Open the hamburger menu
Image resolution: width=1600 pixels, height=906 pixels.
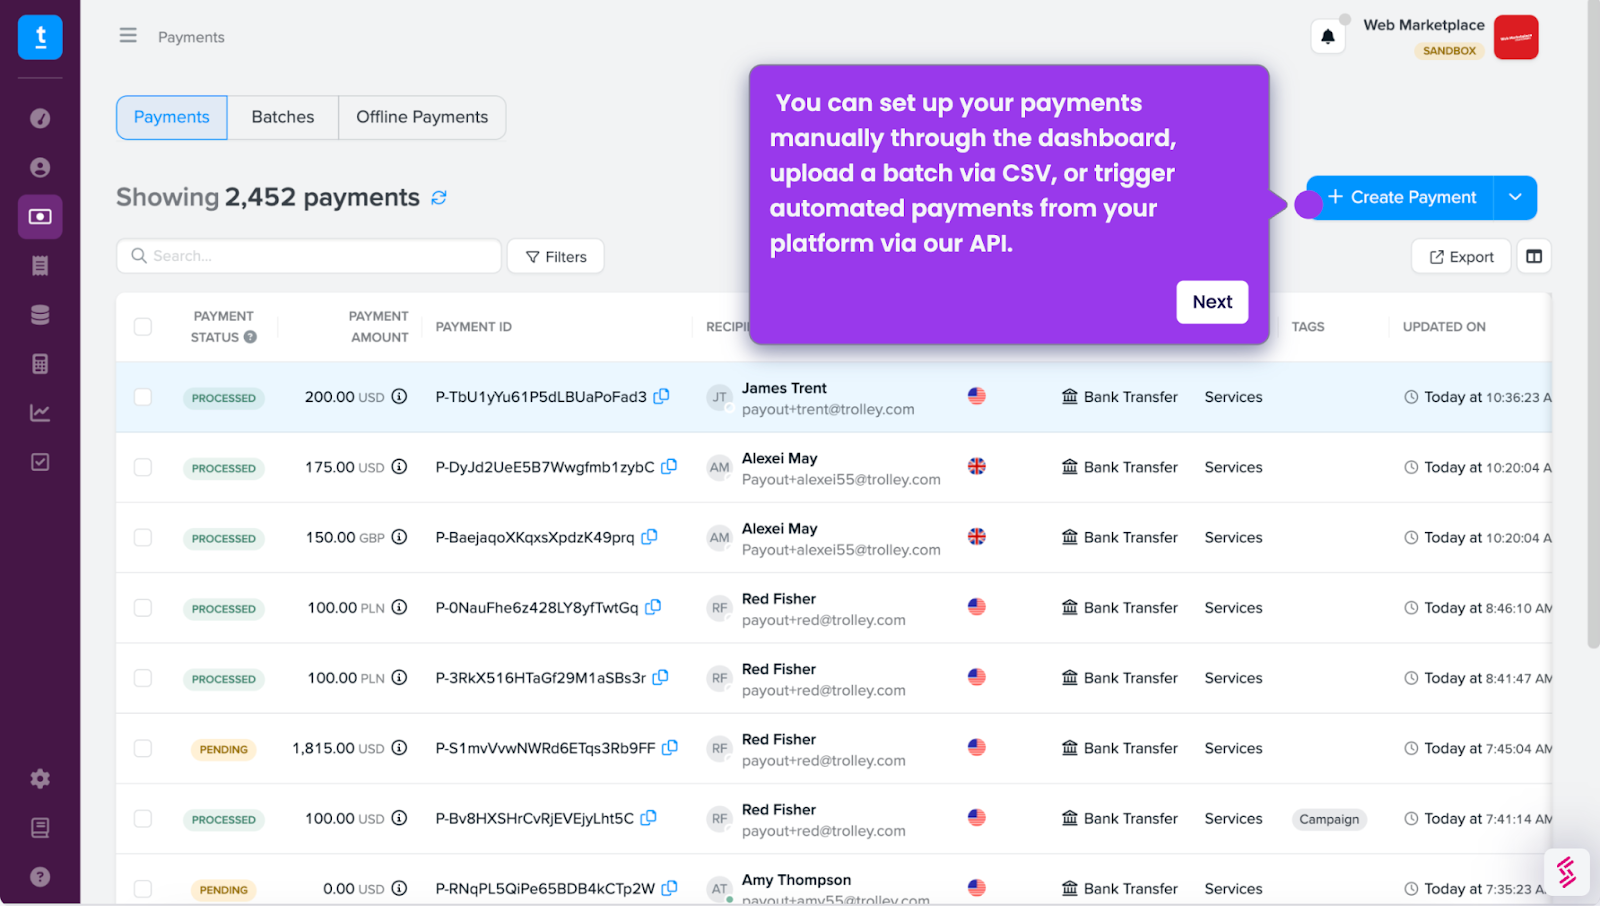point(128,36)
